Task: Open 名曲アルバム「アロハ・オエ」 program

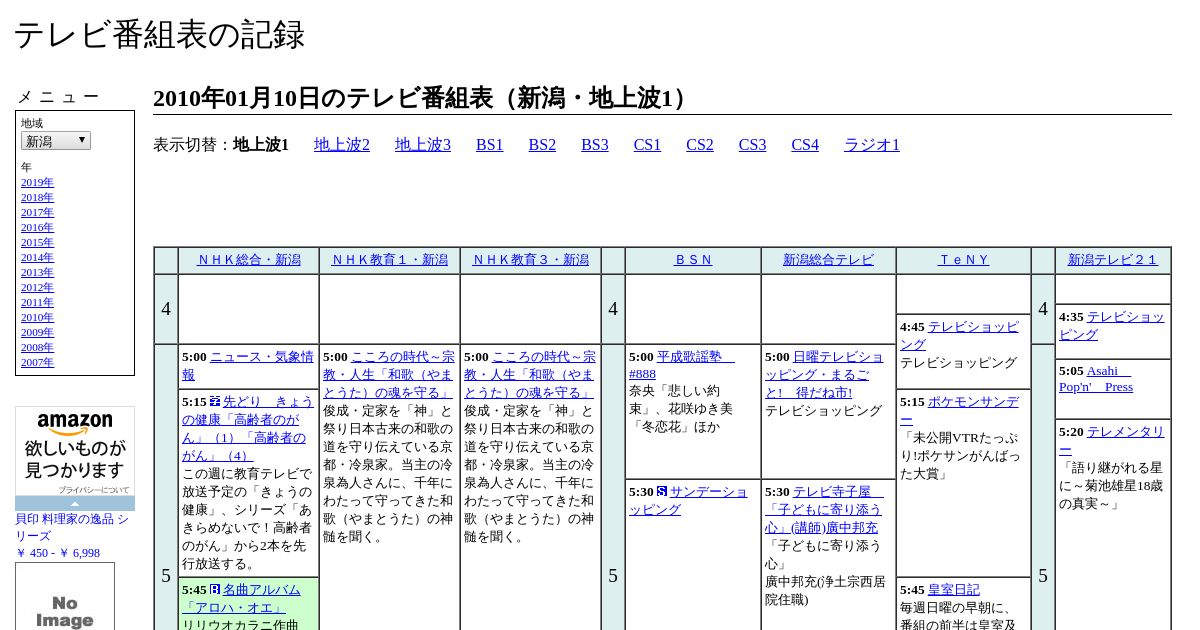Action: 241,598
